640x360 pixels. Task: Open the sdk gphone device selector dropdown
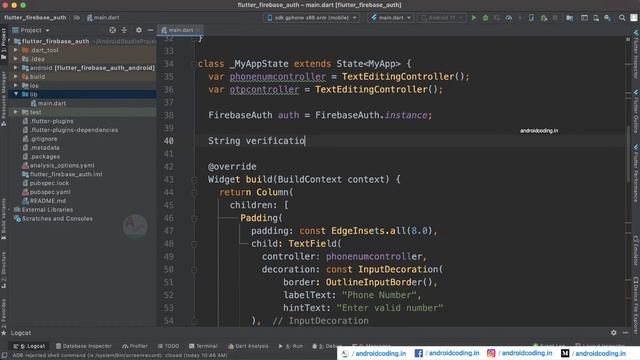(x=312, y=18)
